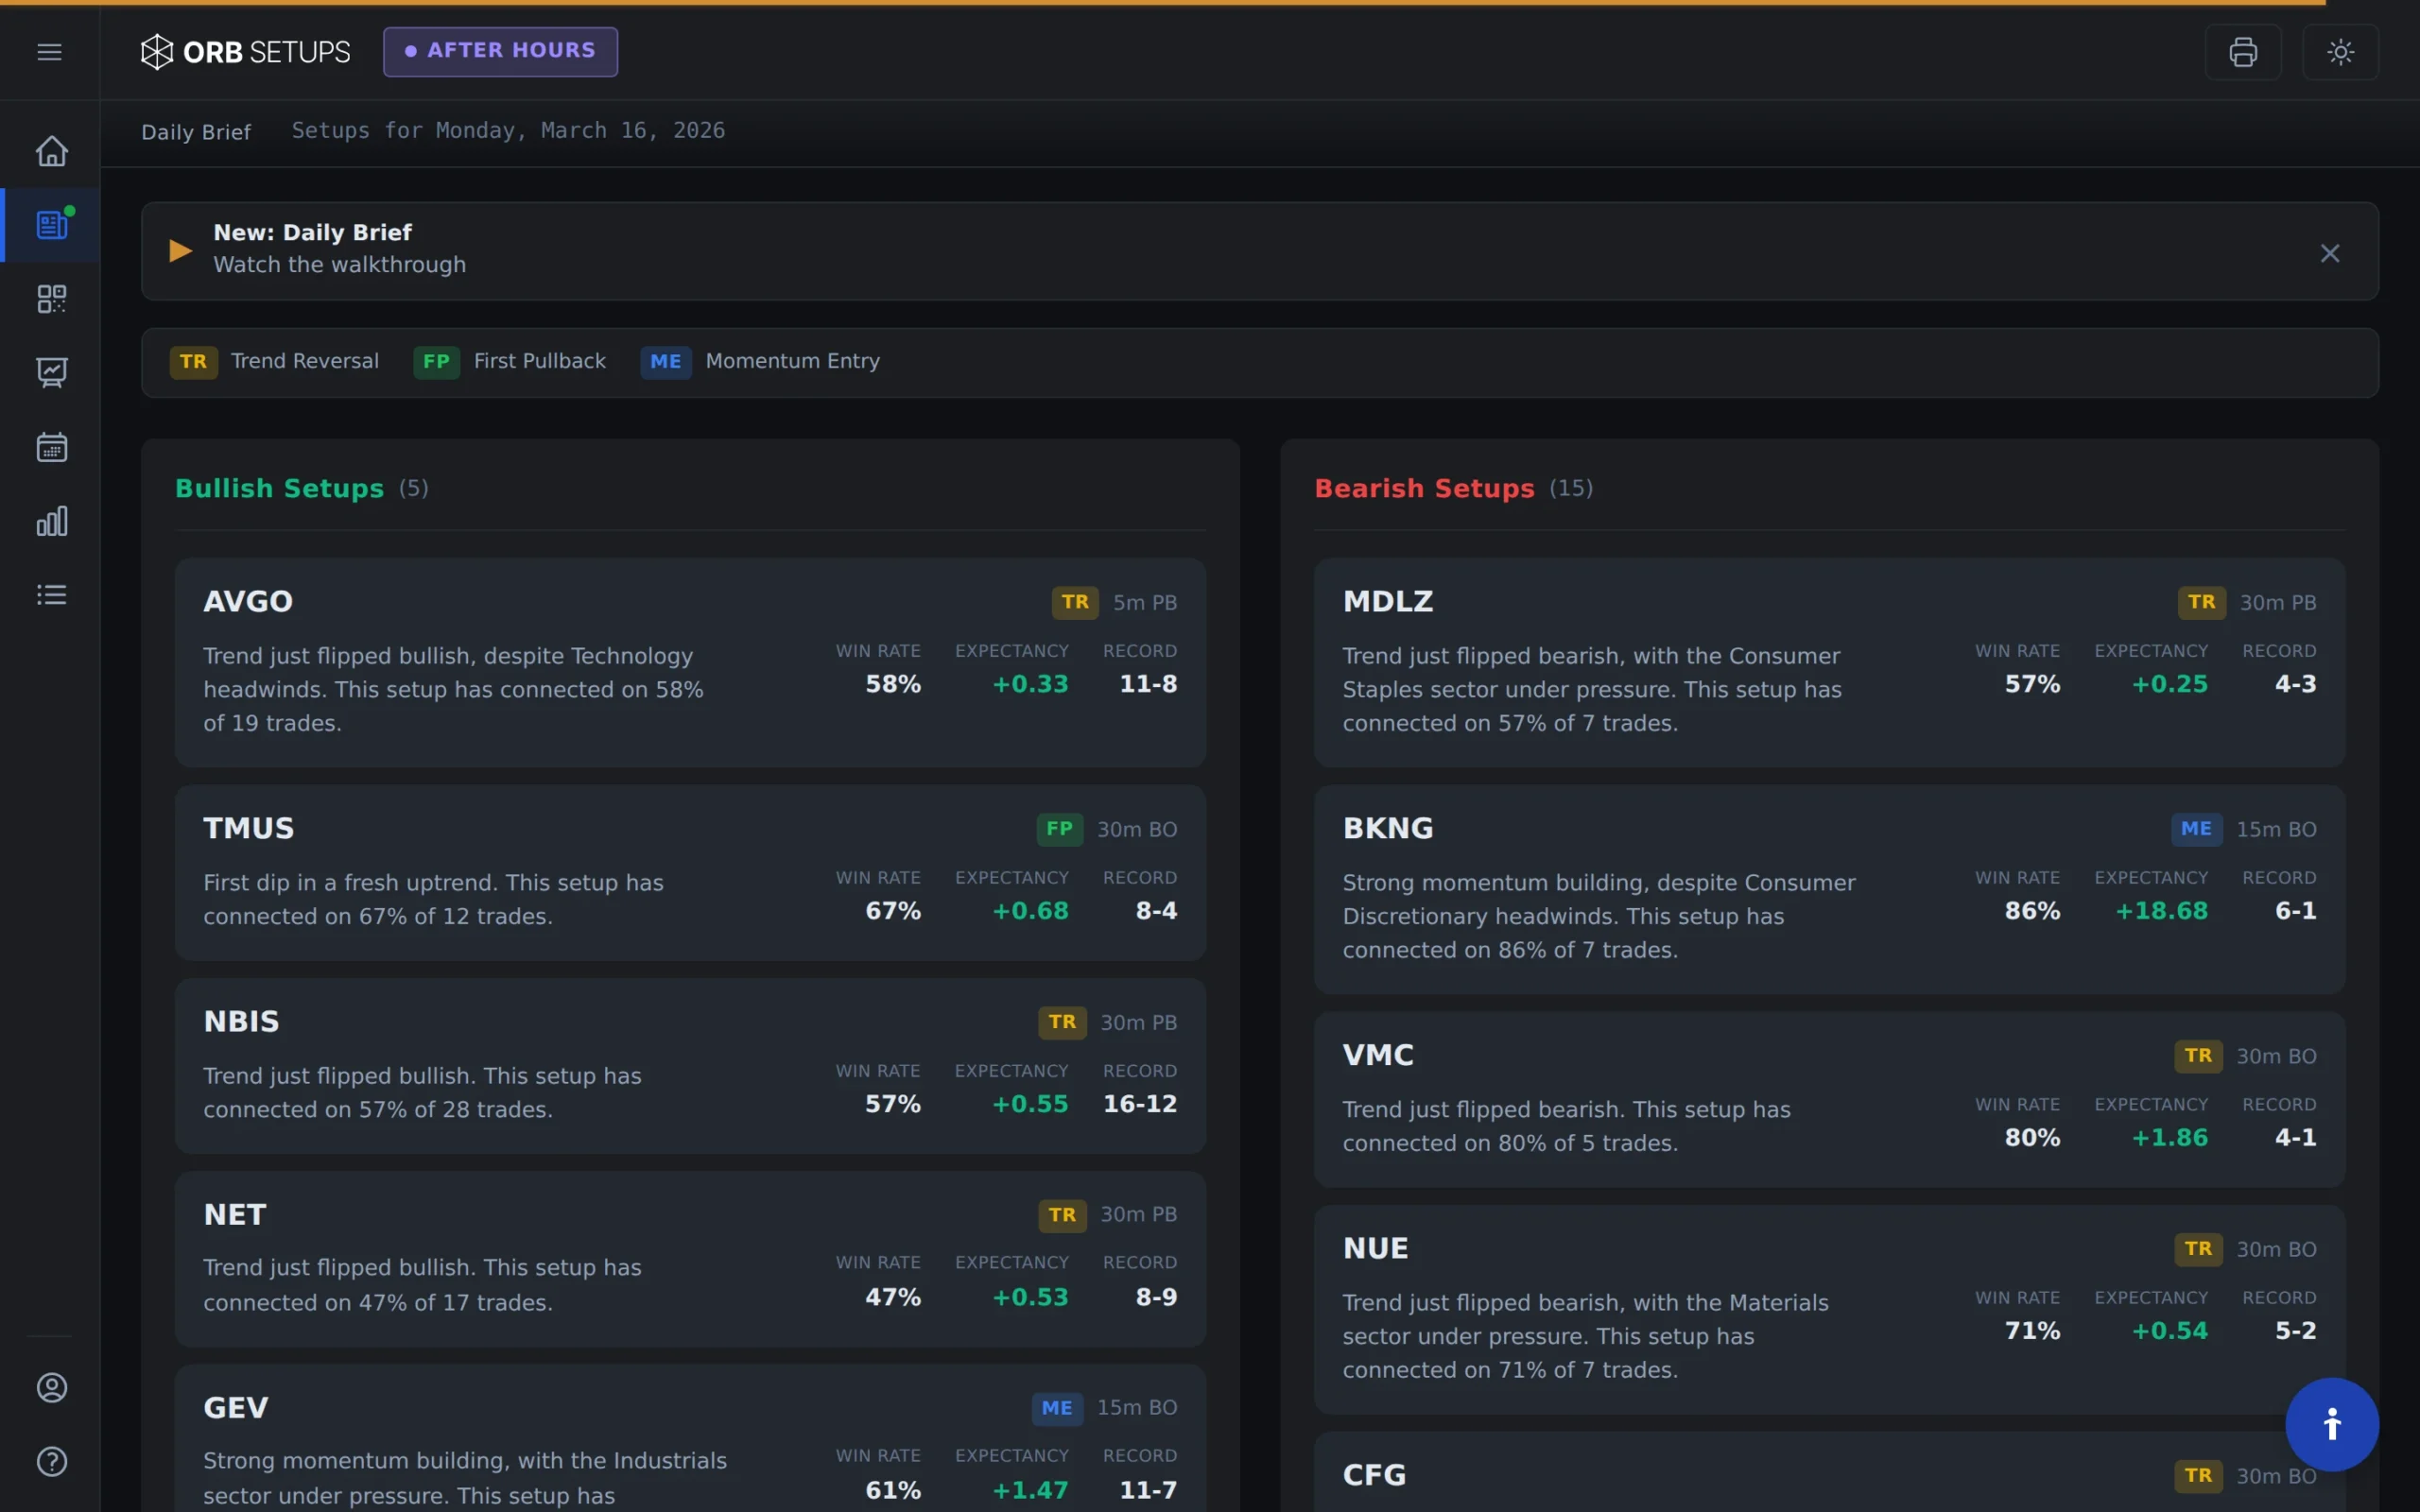The image size is (2420, 1512).
Task: Open the NBIS setup card
Action: [x=690, y=1065]
